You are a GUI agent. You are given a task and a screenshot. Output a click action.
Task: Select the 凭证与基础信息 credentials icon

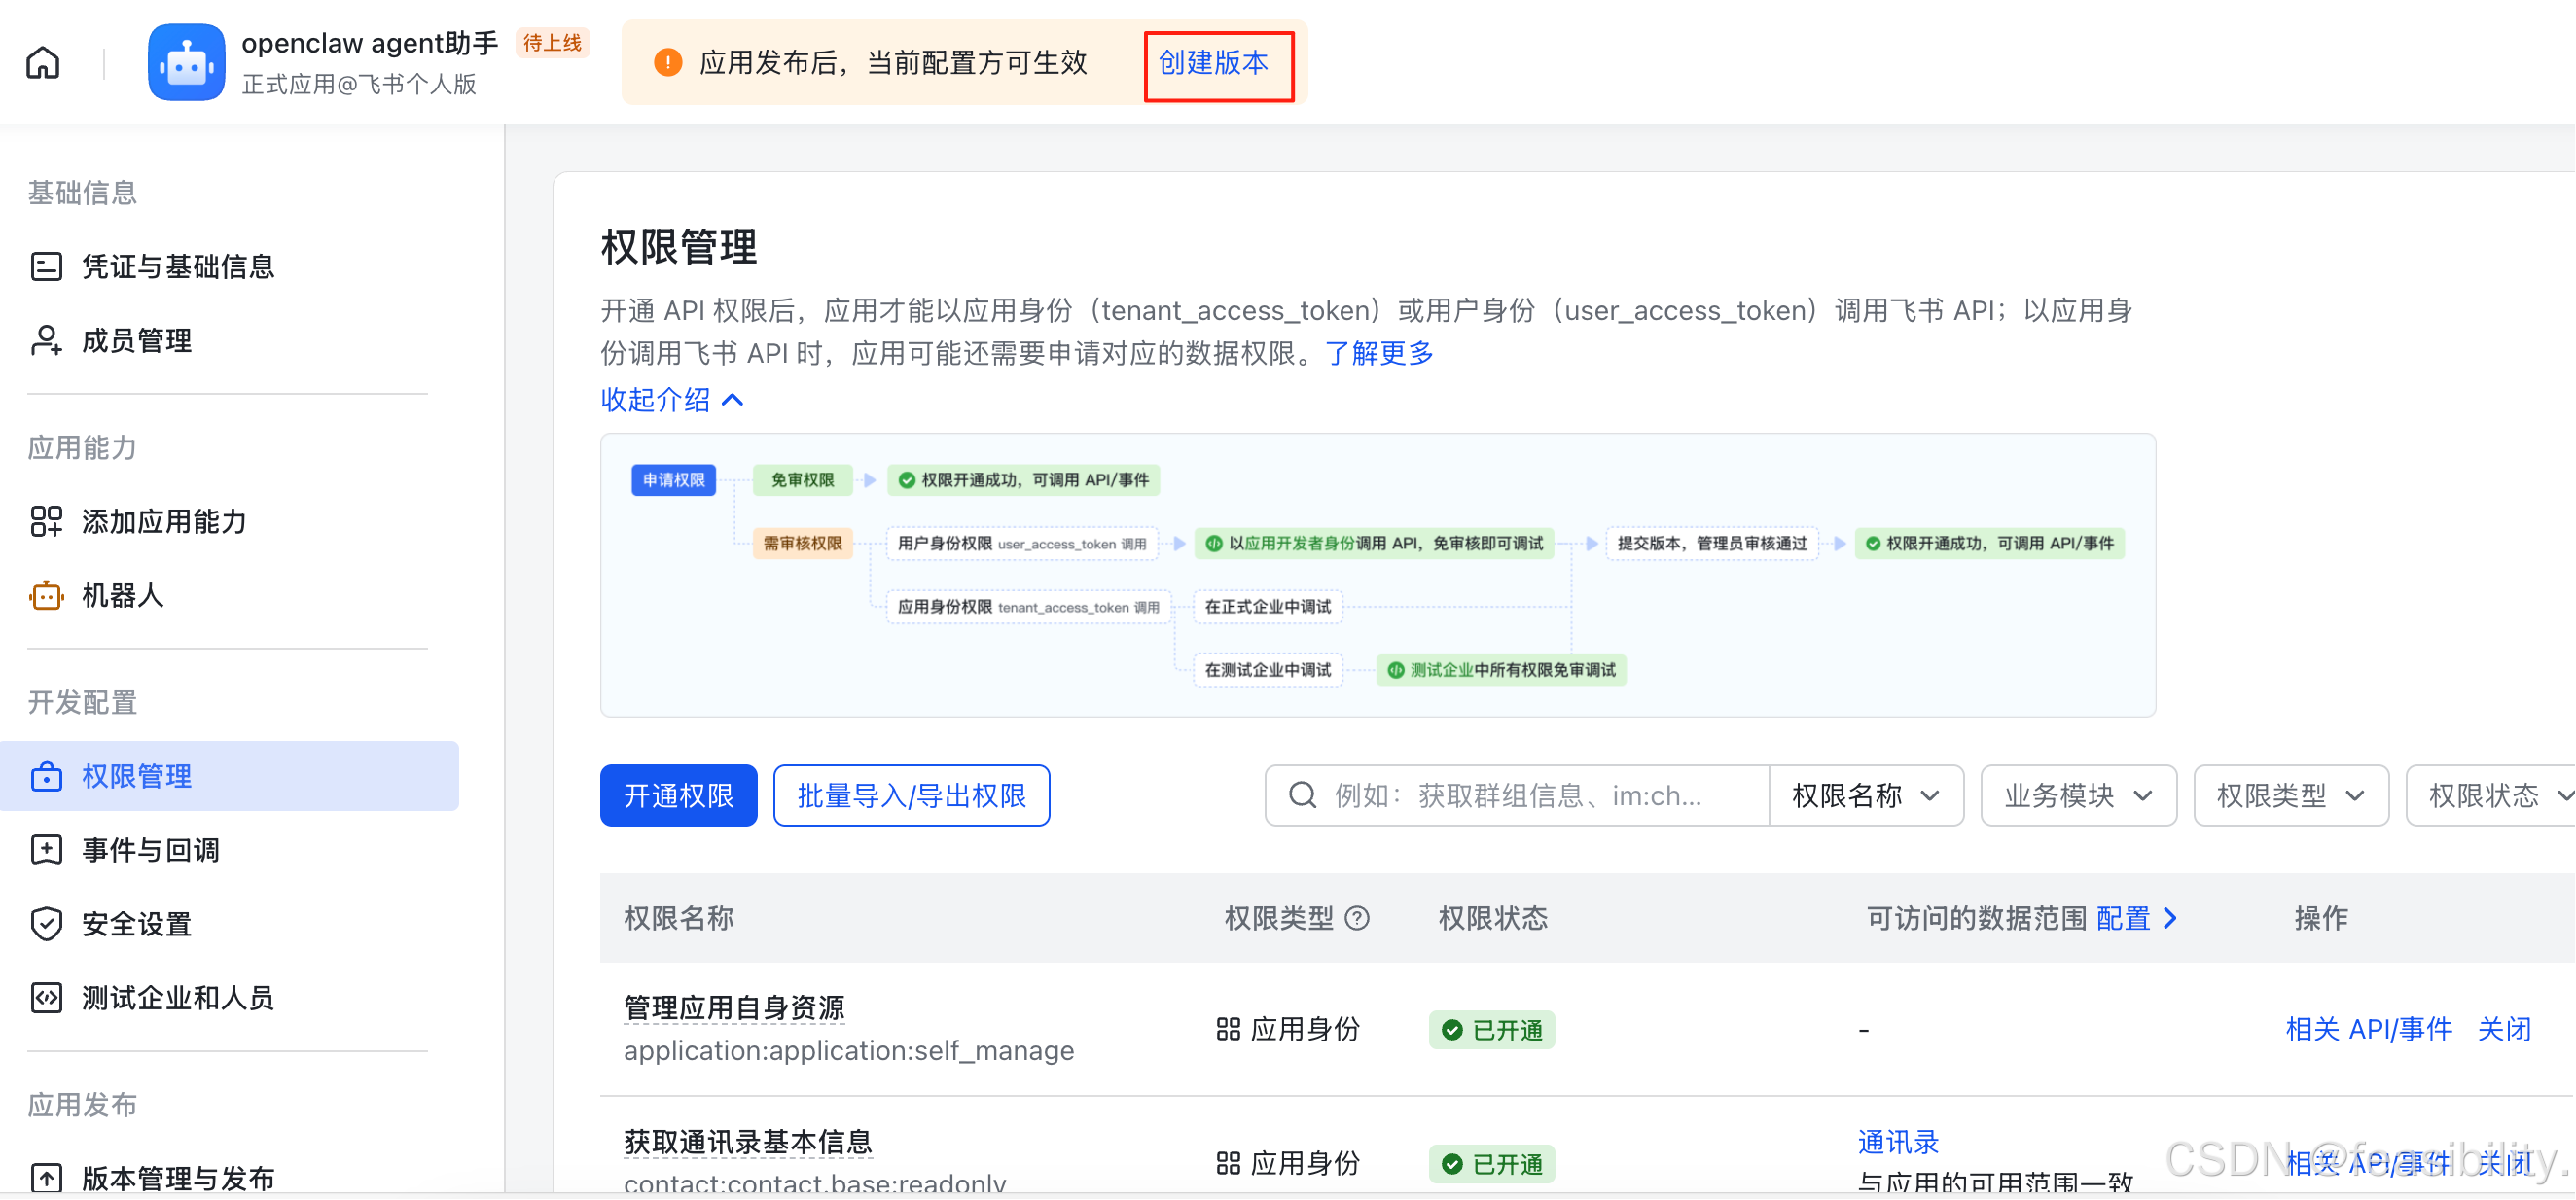pos(46,266)
